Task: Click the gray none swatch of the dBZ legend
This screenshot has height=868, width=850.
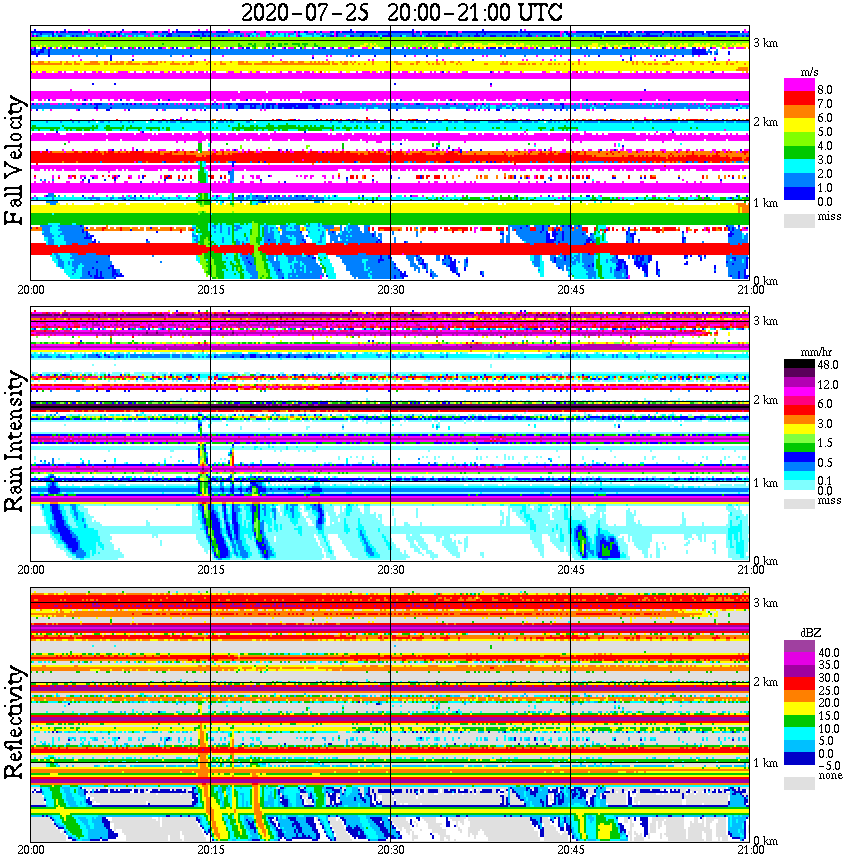Action: [x=799, y=783]
